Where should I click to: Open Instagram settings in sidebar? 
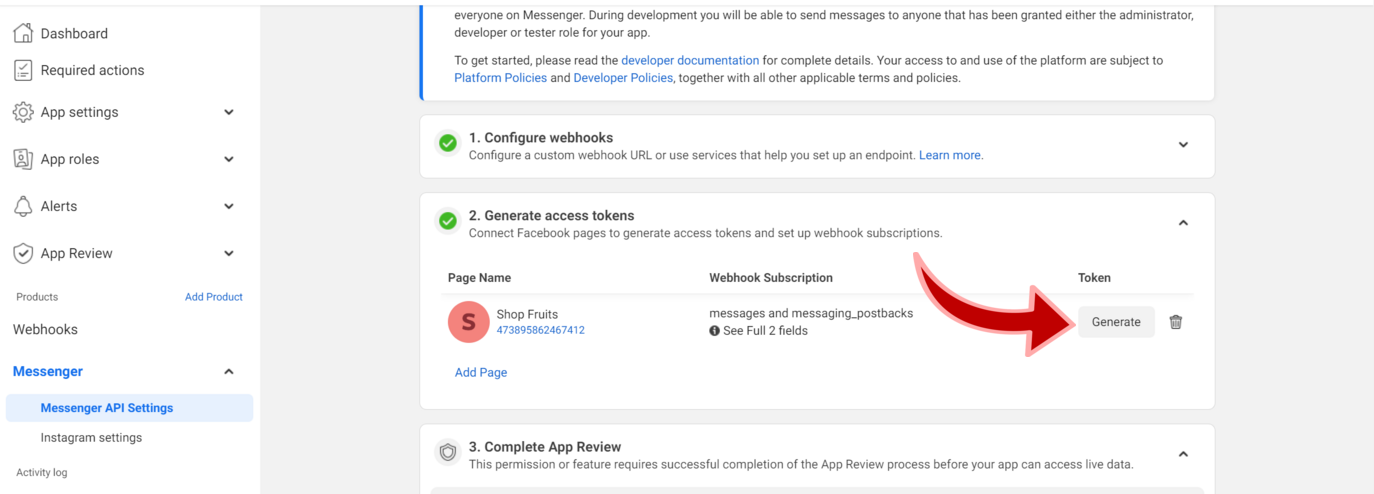pyautogui.click(x=91, y=438)
